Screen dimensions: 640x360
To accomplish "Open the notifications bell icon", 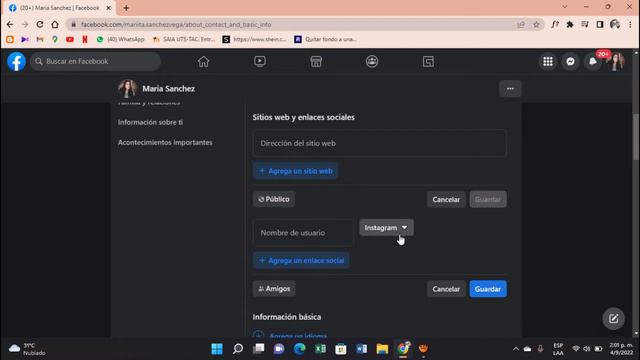I will [593, 62].
